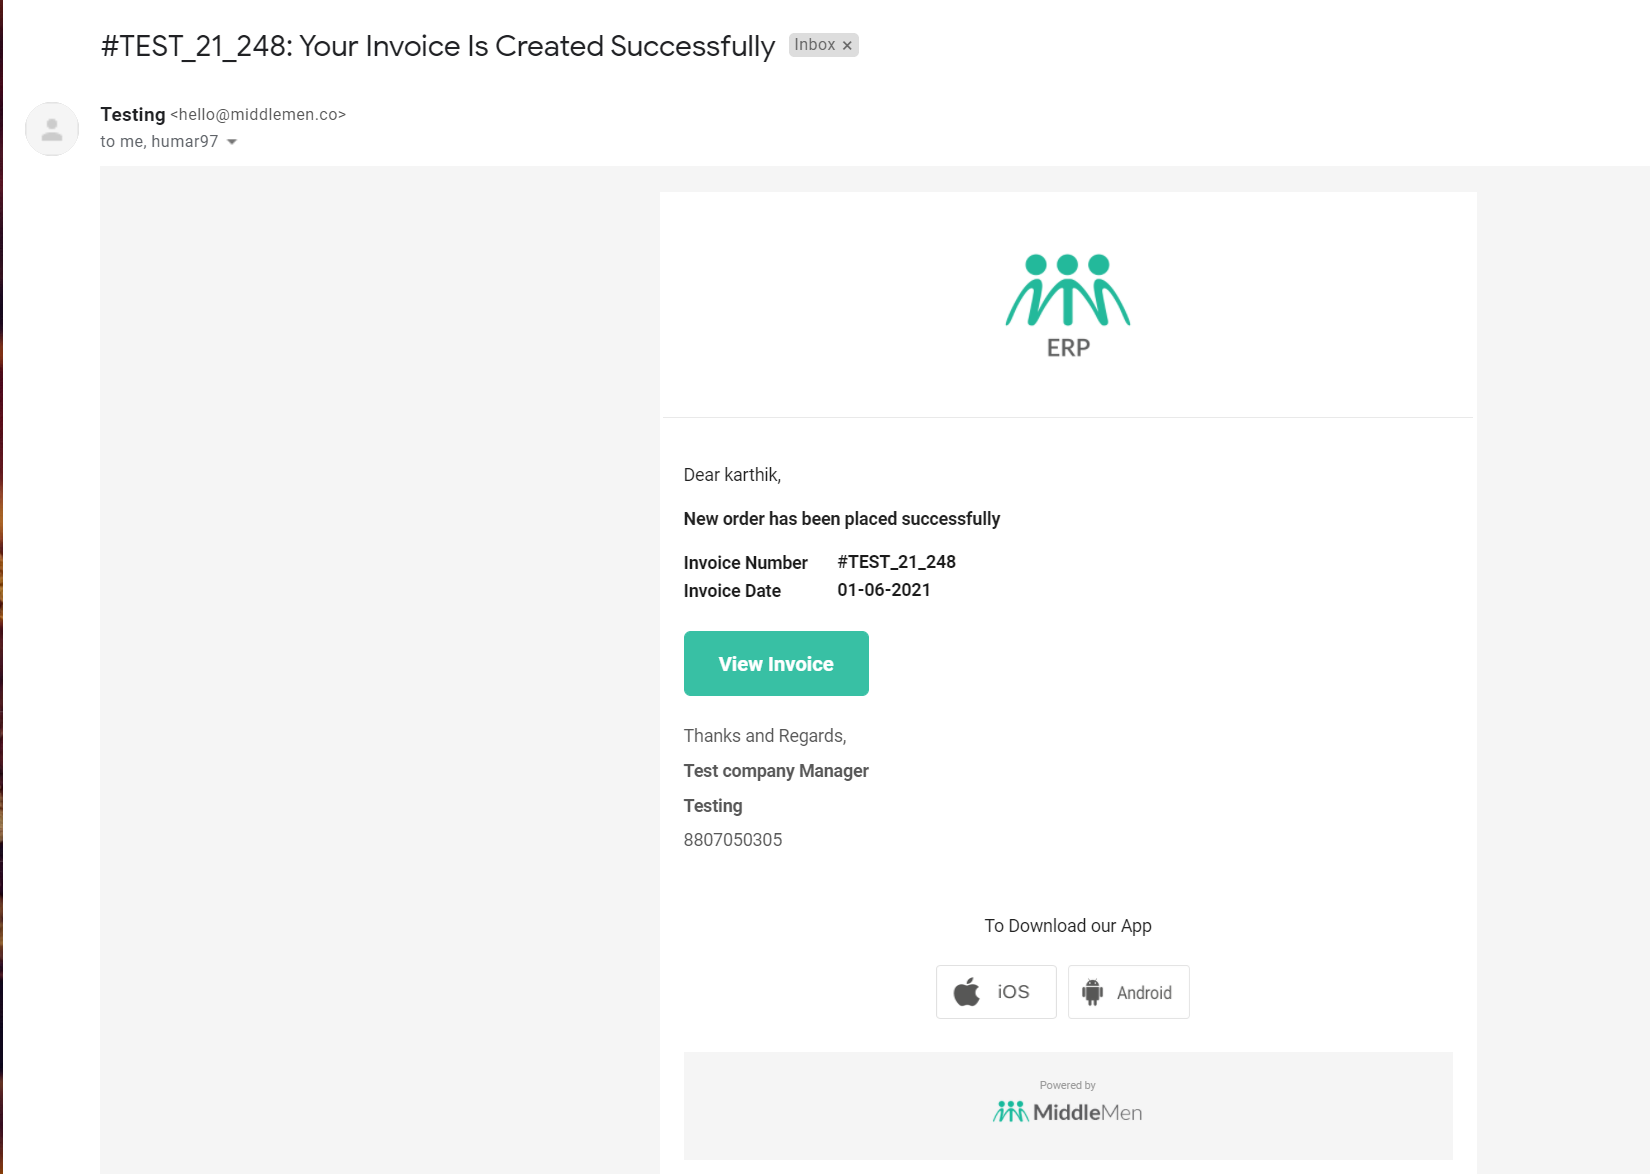Select the Android app download text
Screen dimensions: 1650x1174
click(x=1144, y=993)
